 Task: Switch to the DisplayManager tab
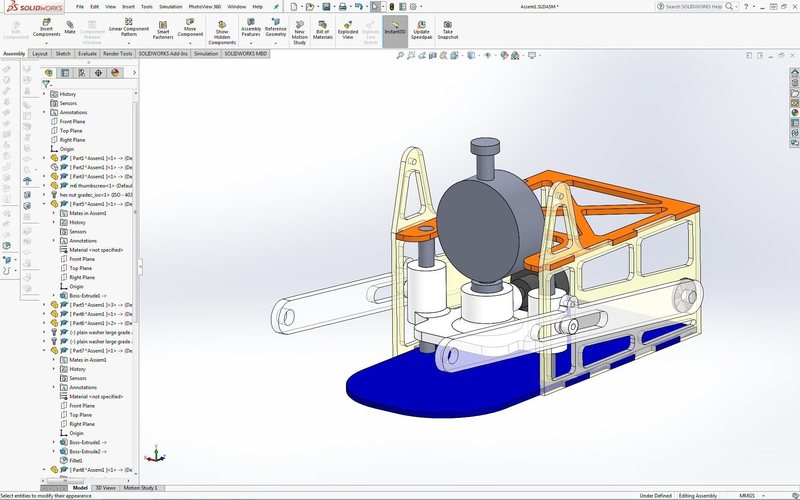tap(115, 73)
